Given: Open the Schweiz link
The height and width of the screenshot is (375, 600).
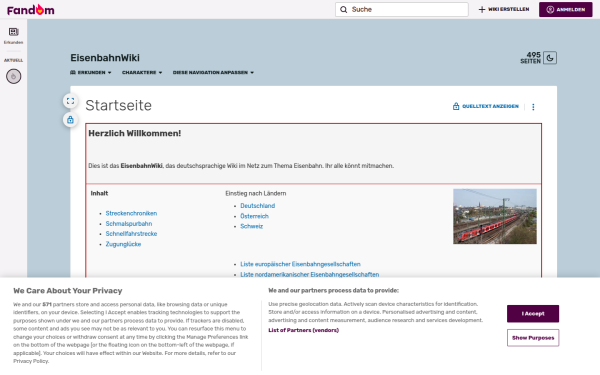Looking at the screenshot, I should point(251,226).
